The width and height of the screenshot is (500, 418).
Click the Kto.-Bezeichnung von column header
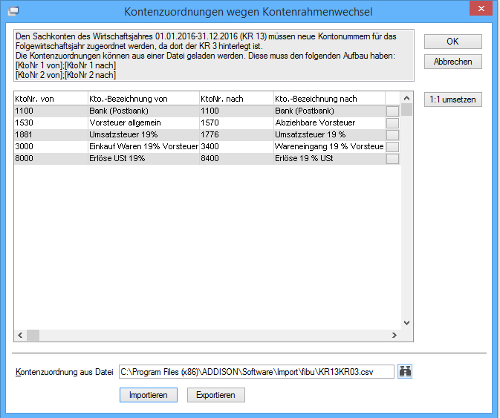(144, 99)
